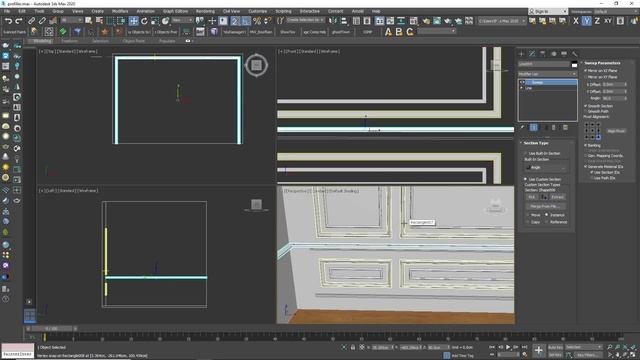The height and width of the screenshot is (360, 640).
Task: Constrain to Z axis
Action: point(597,21)
